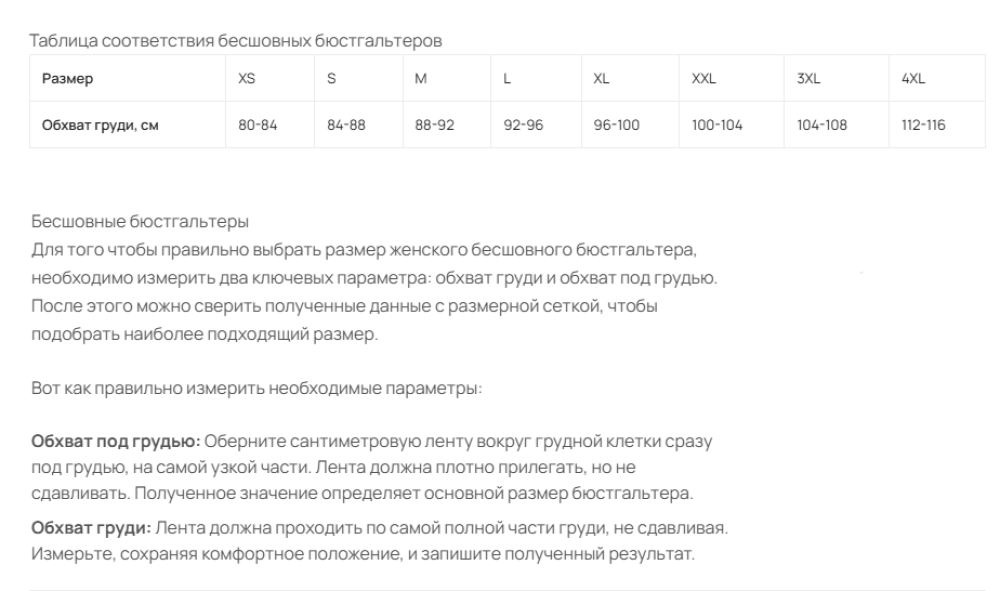Click the 'Обхват груди, см' row label
Viewport: 1000px width, 591px height.
(100, 125)
